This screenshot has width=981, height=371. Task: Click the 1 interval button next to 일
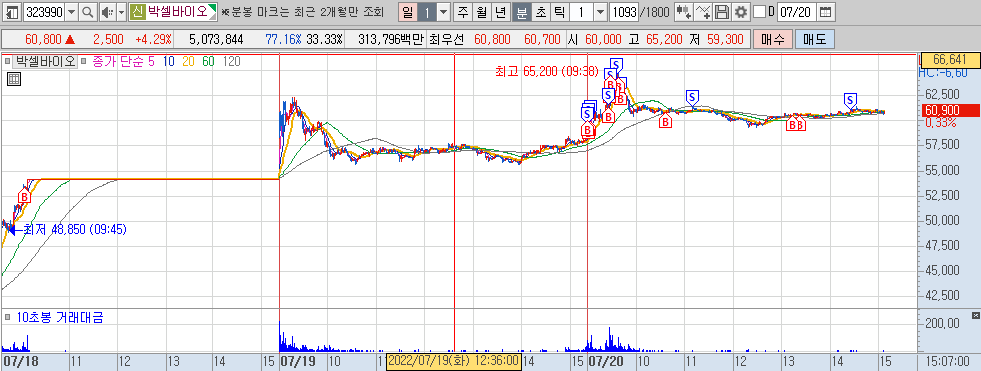426,11
